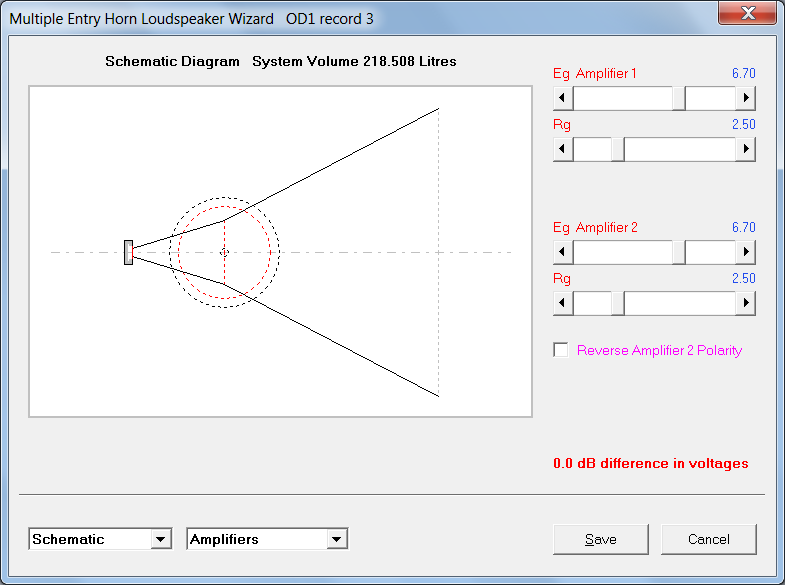Click the Eg Amplifier 2 value 6.70
The height and width of the screenshot is (585, 785).
[743, 228]
